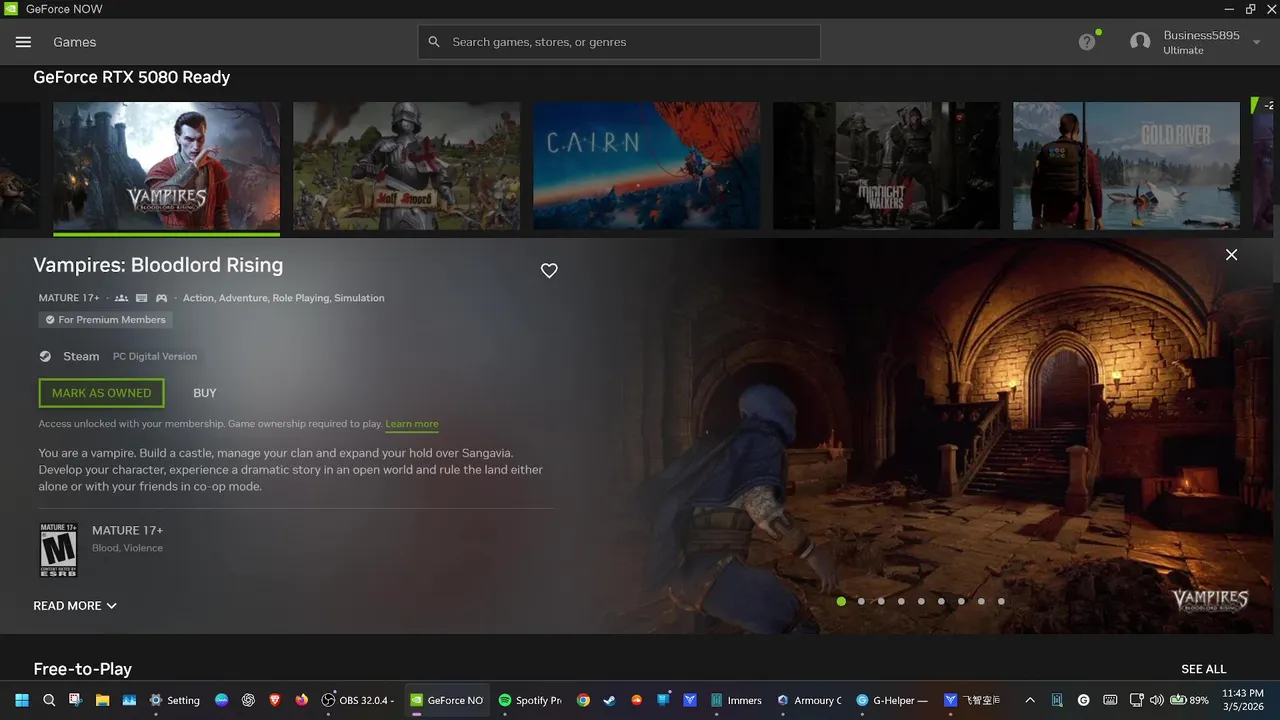
Task: Select the fourth screenshot carousel dot
Action: tap(901, 602)
